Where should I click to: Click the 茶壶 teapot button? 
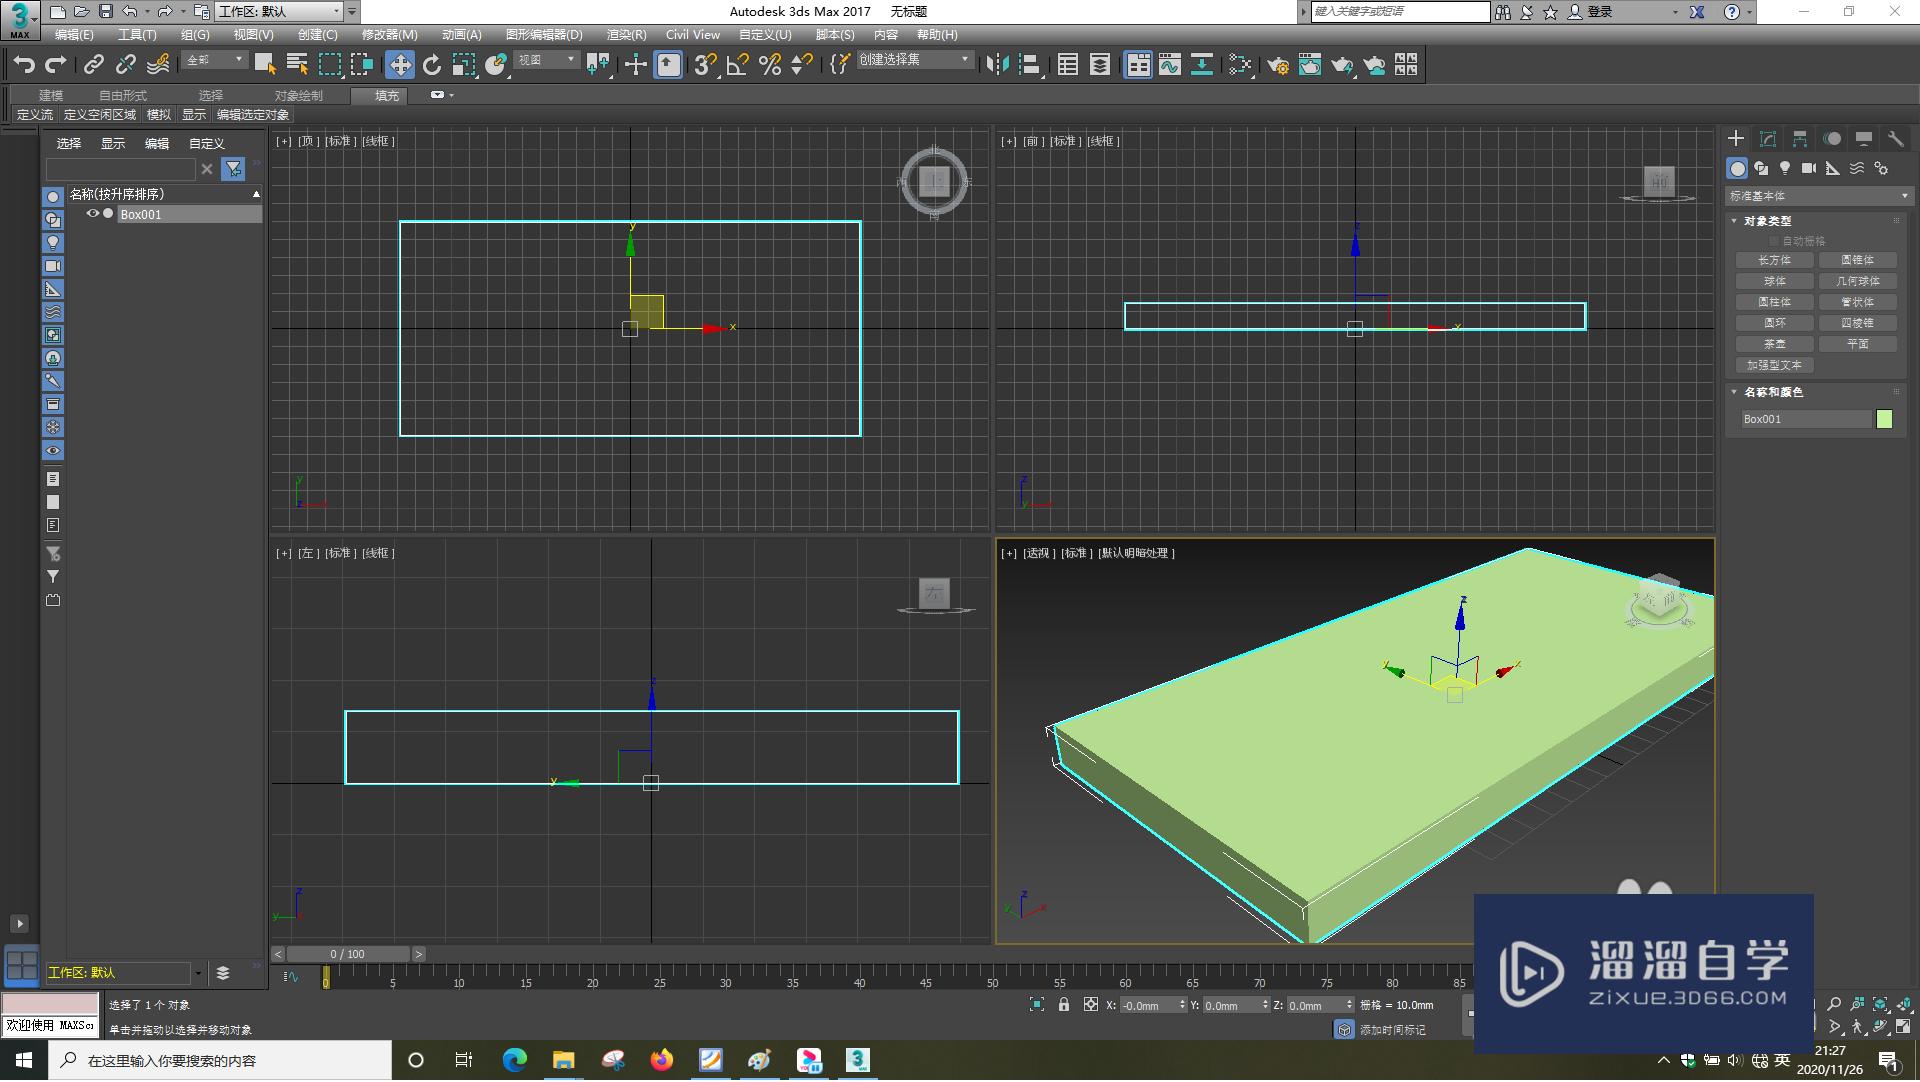click(x=1775, y=344)
